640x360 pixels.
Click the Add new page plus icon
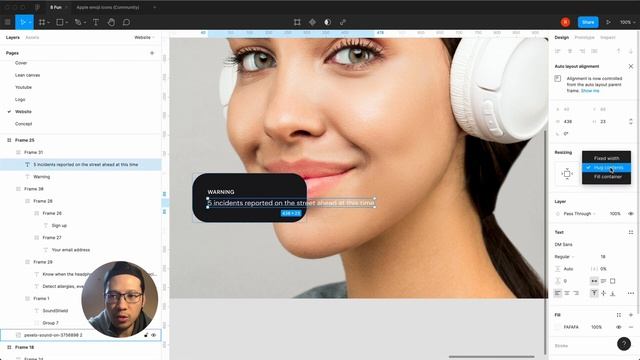(152, 53)
